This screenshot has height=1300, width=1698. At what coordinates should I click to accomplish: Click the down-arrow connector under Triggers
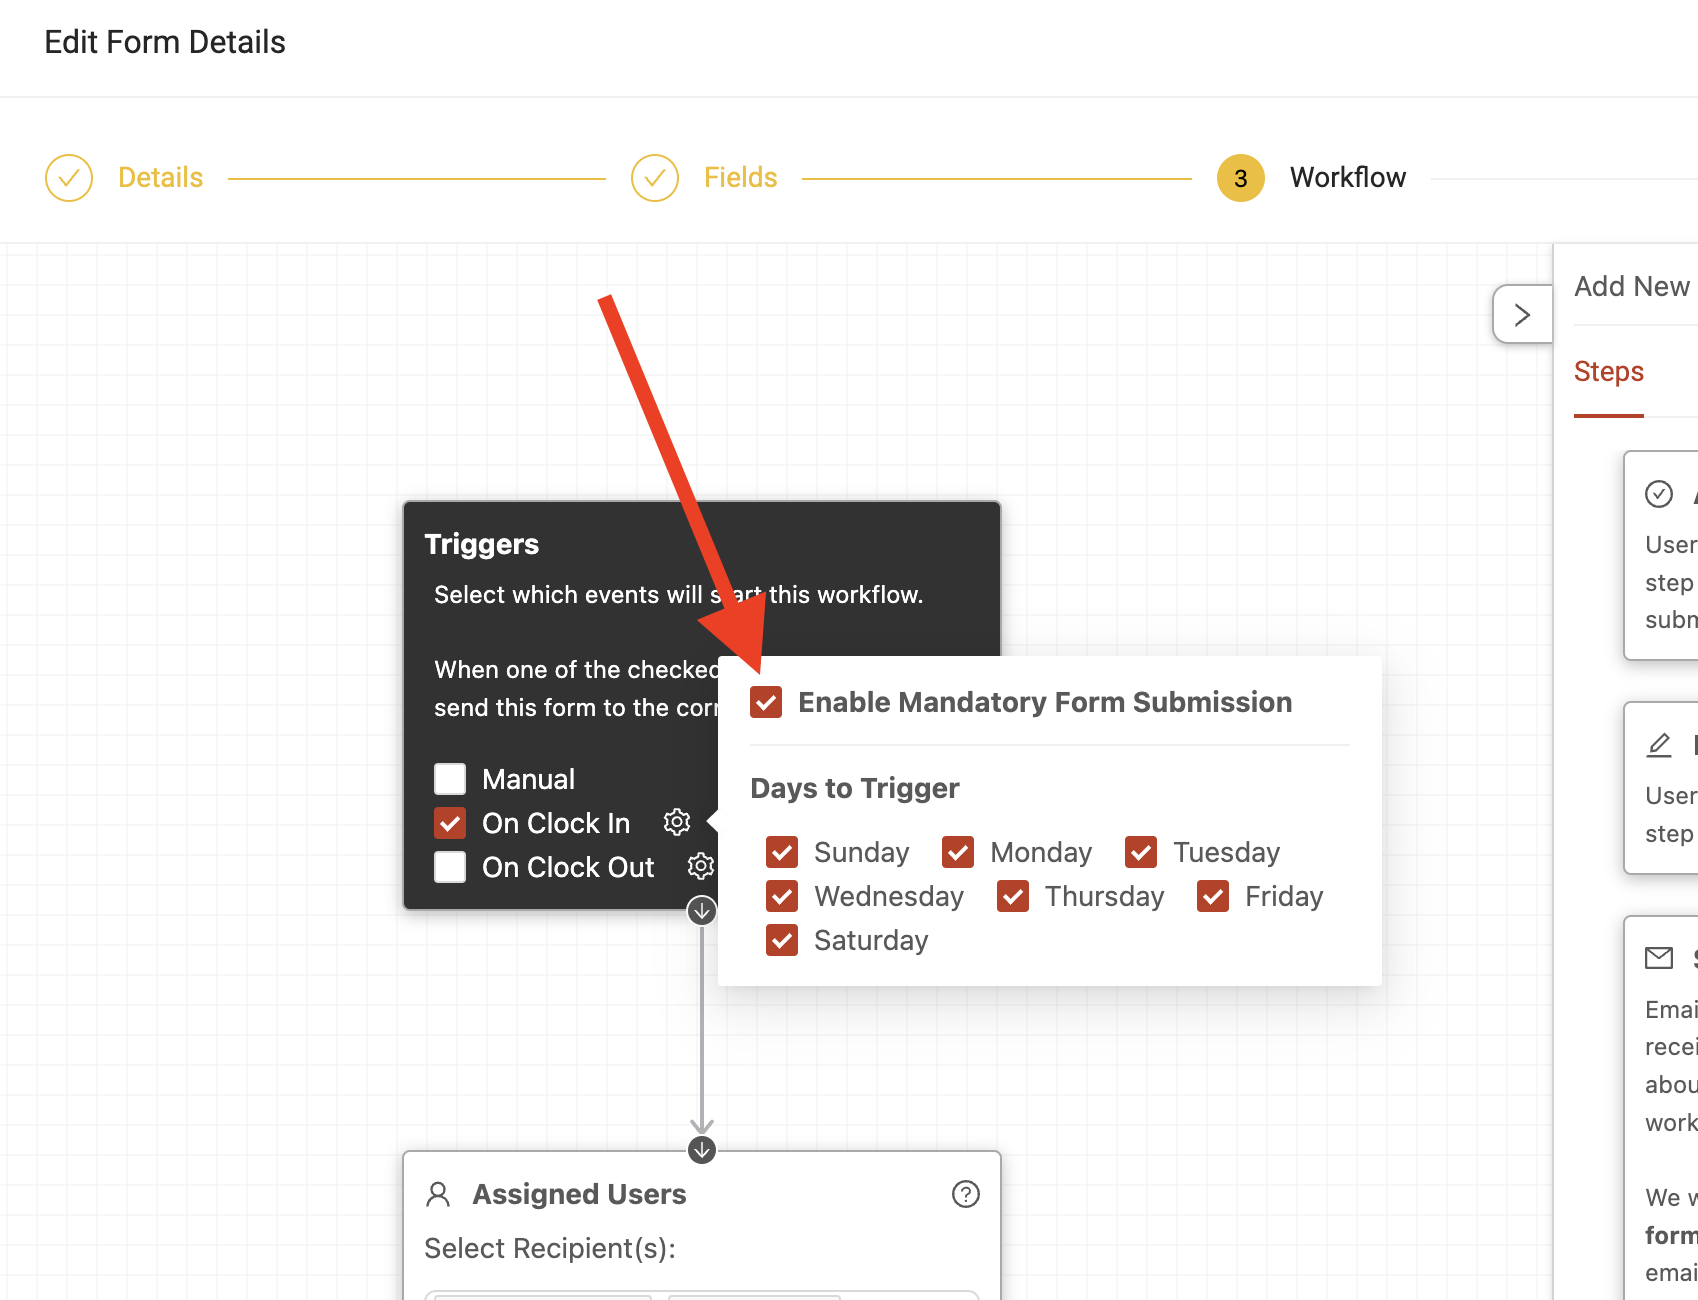[x=702, y=911]
